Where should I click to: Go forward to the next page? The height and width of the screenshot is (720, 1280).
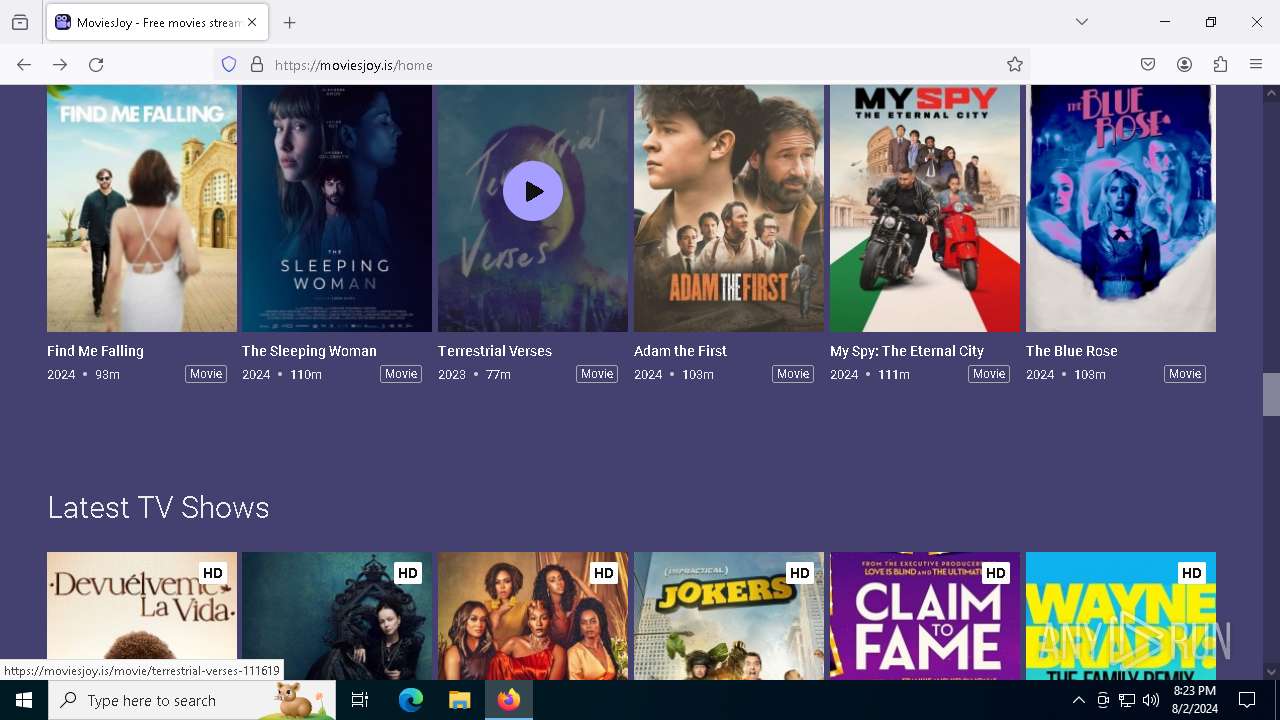tap(60, 65)
